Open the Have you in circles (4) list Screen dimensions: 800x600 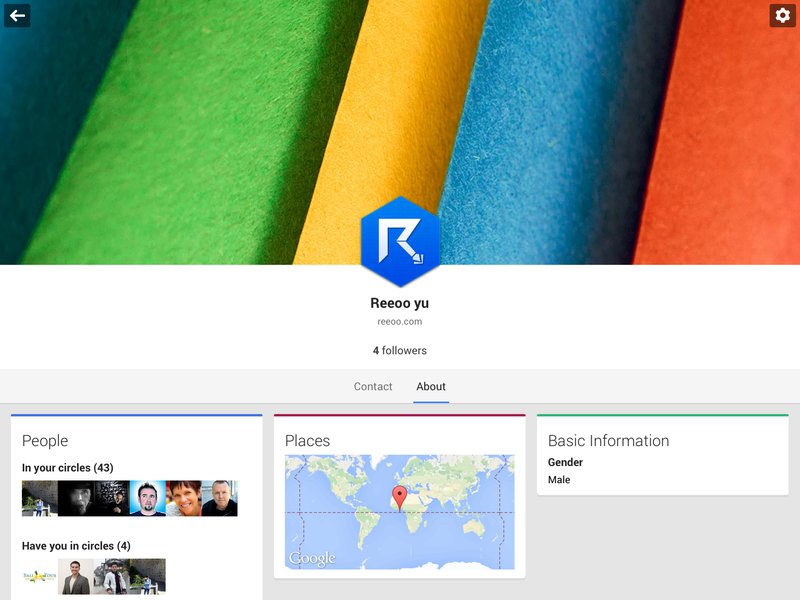click(76, 546)
